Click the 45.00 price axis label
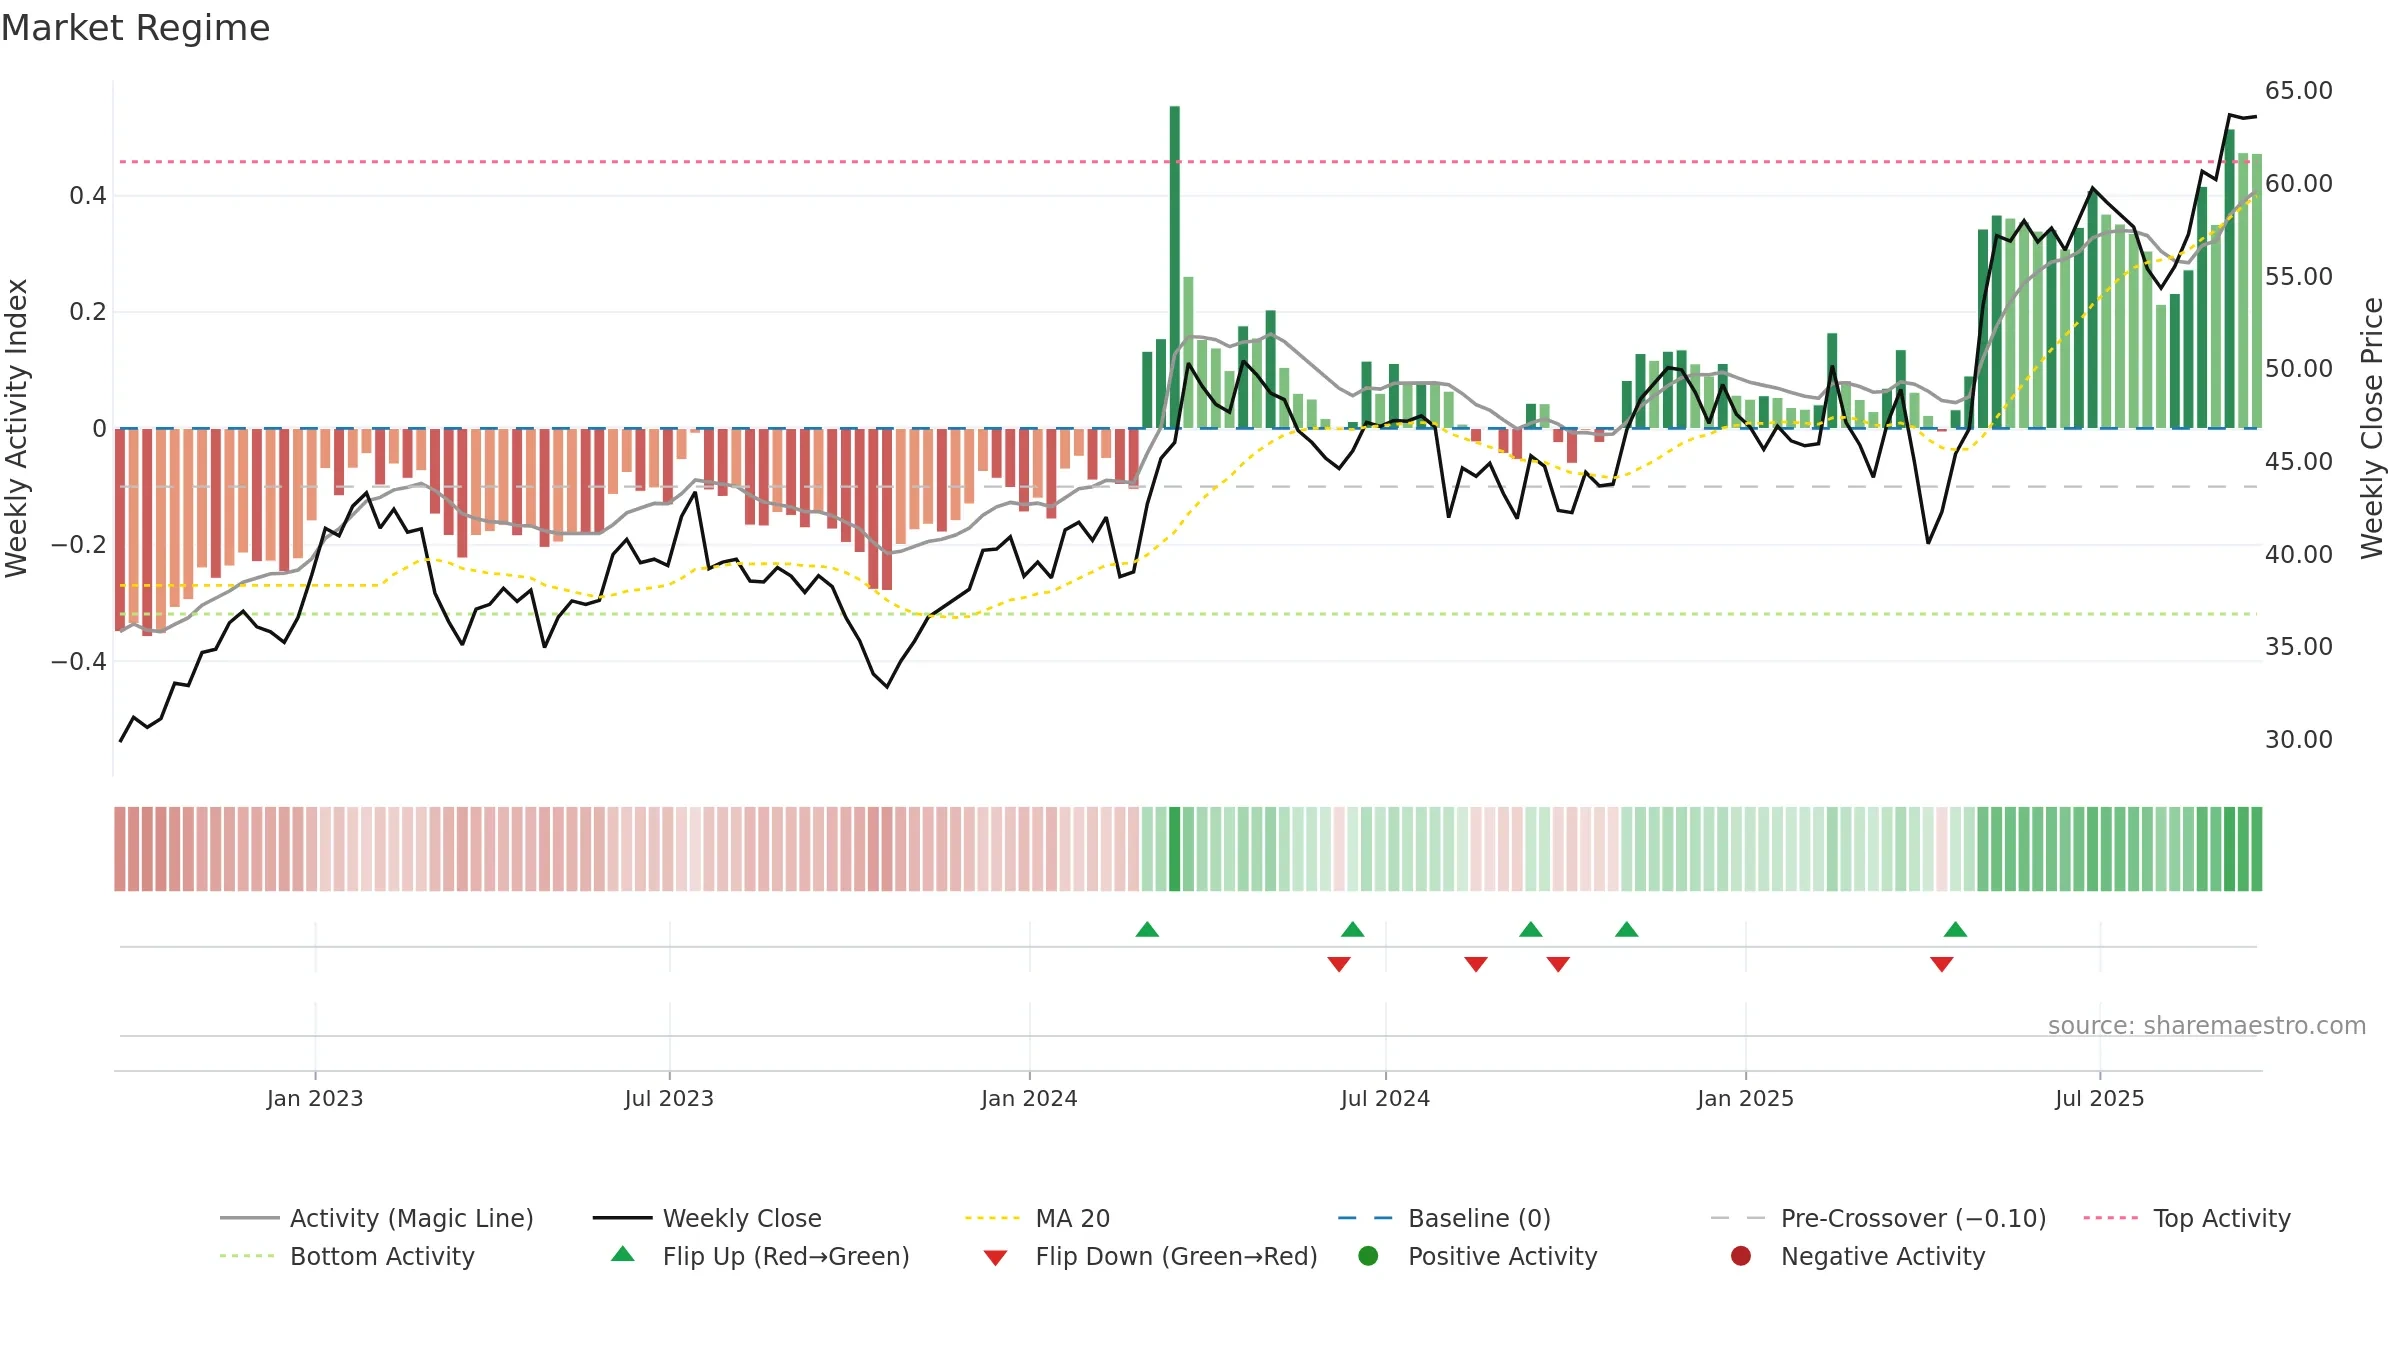 pyautogui.click(x=2298, y=462)
